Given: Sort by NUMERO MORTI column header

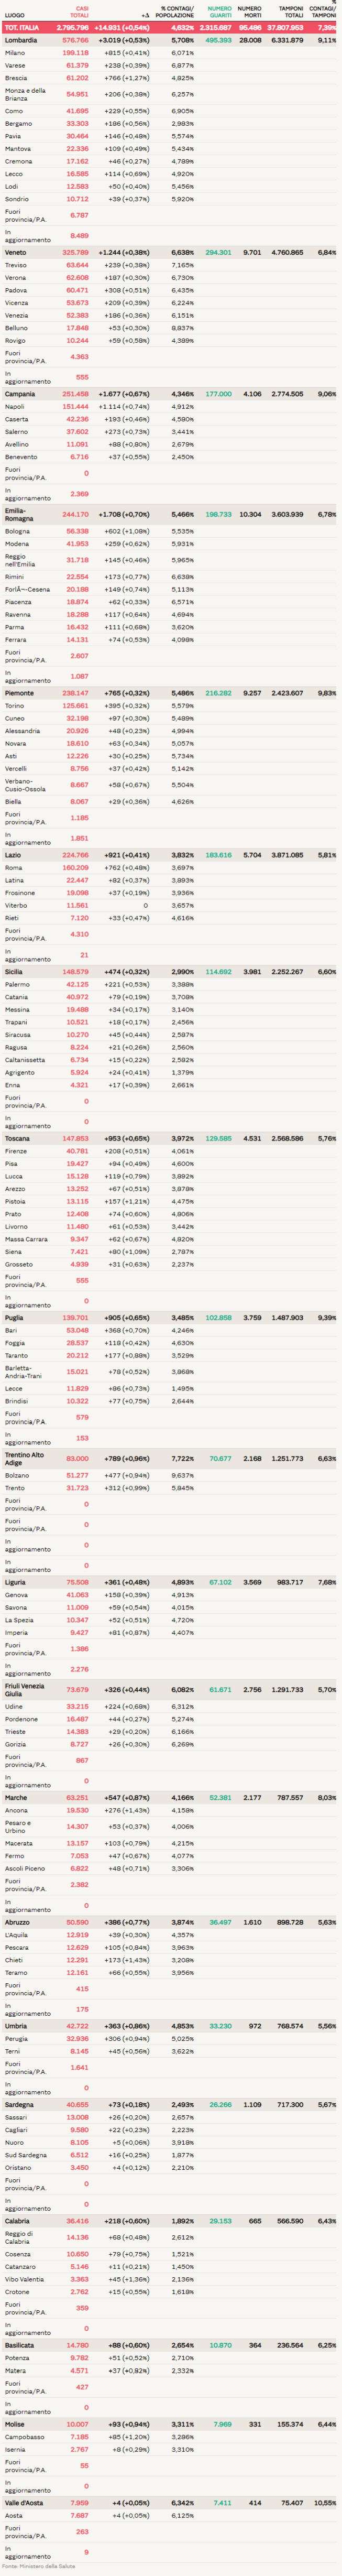Looking at the screenshot, I should click(249, 12).
